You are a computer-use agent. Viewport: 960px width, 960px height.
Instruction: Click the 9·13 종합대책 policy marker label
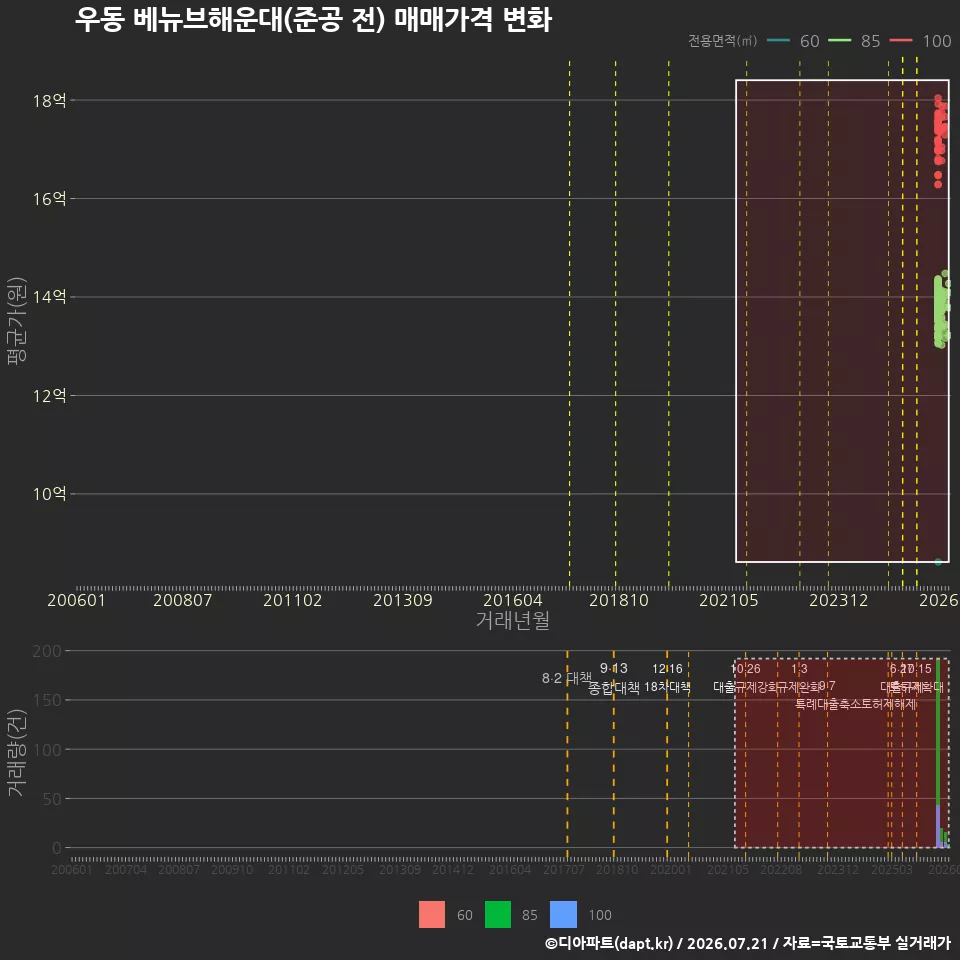(x=613, y=678)
